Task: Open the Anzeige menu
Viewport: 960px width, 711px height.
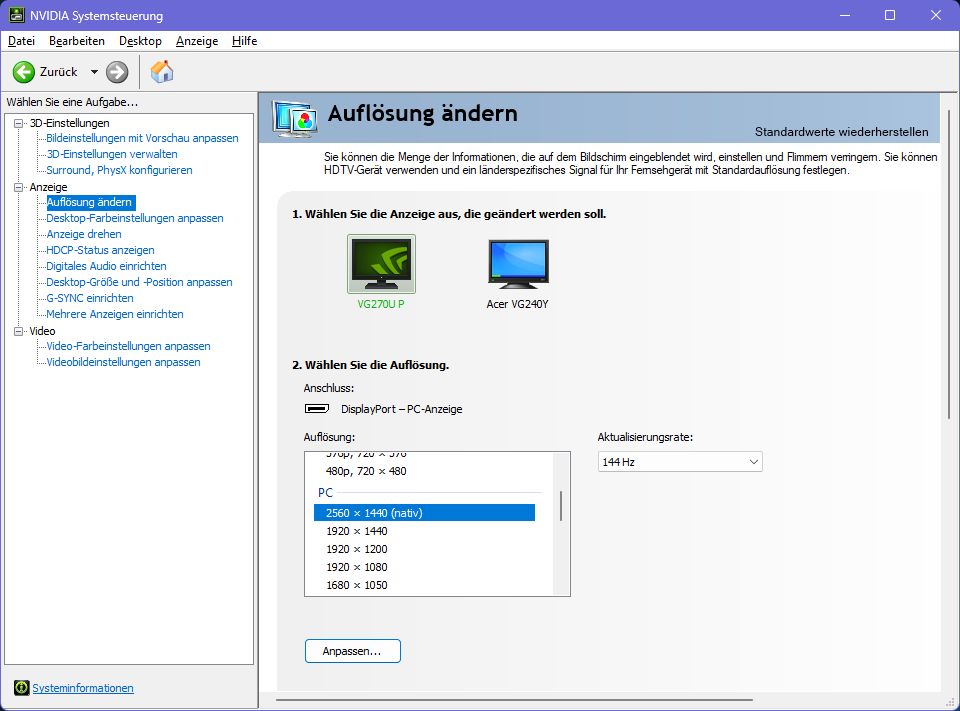Action: [197, 41]
